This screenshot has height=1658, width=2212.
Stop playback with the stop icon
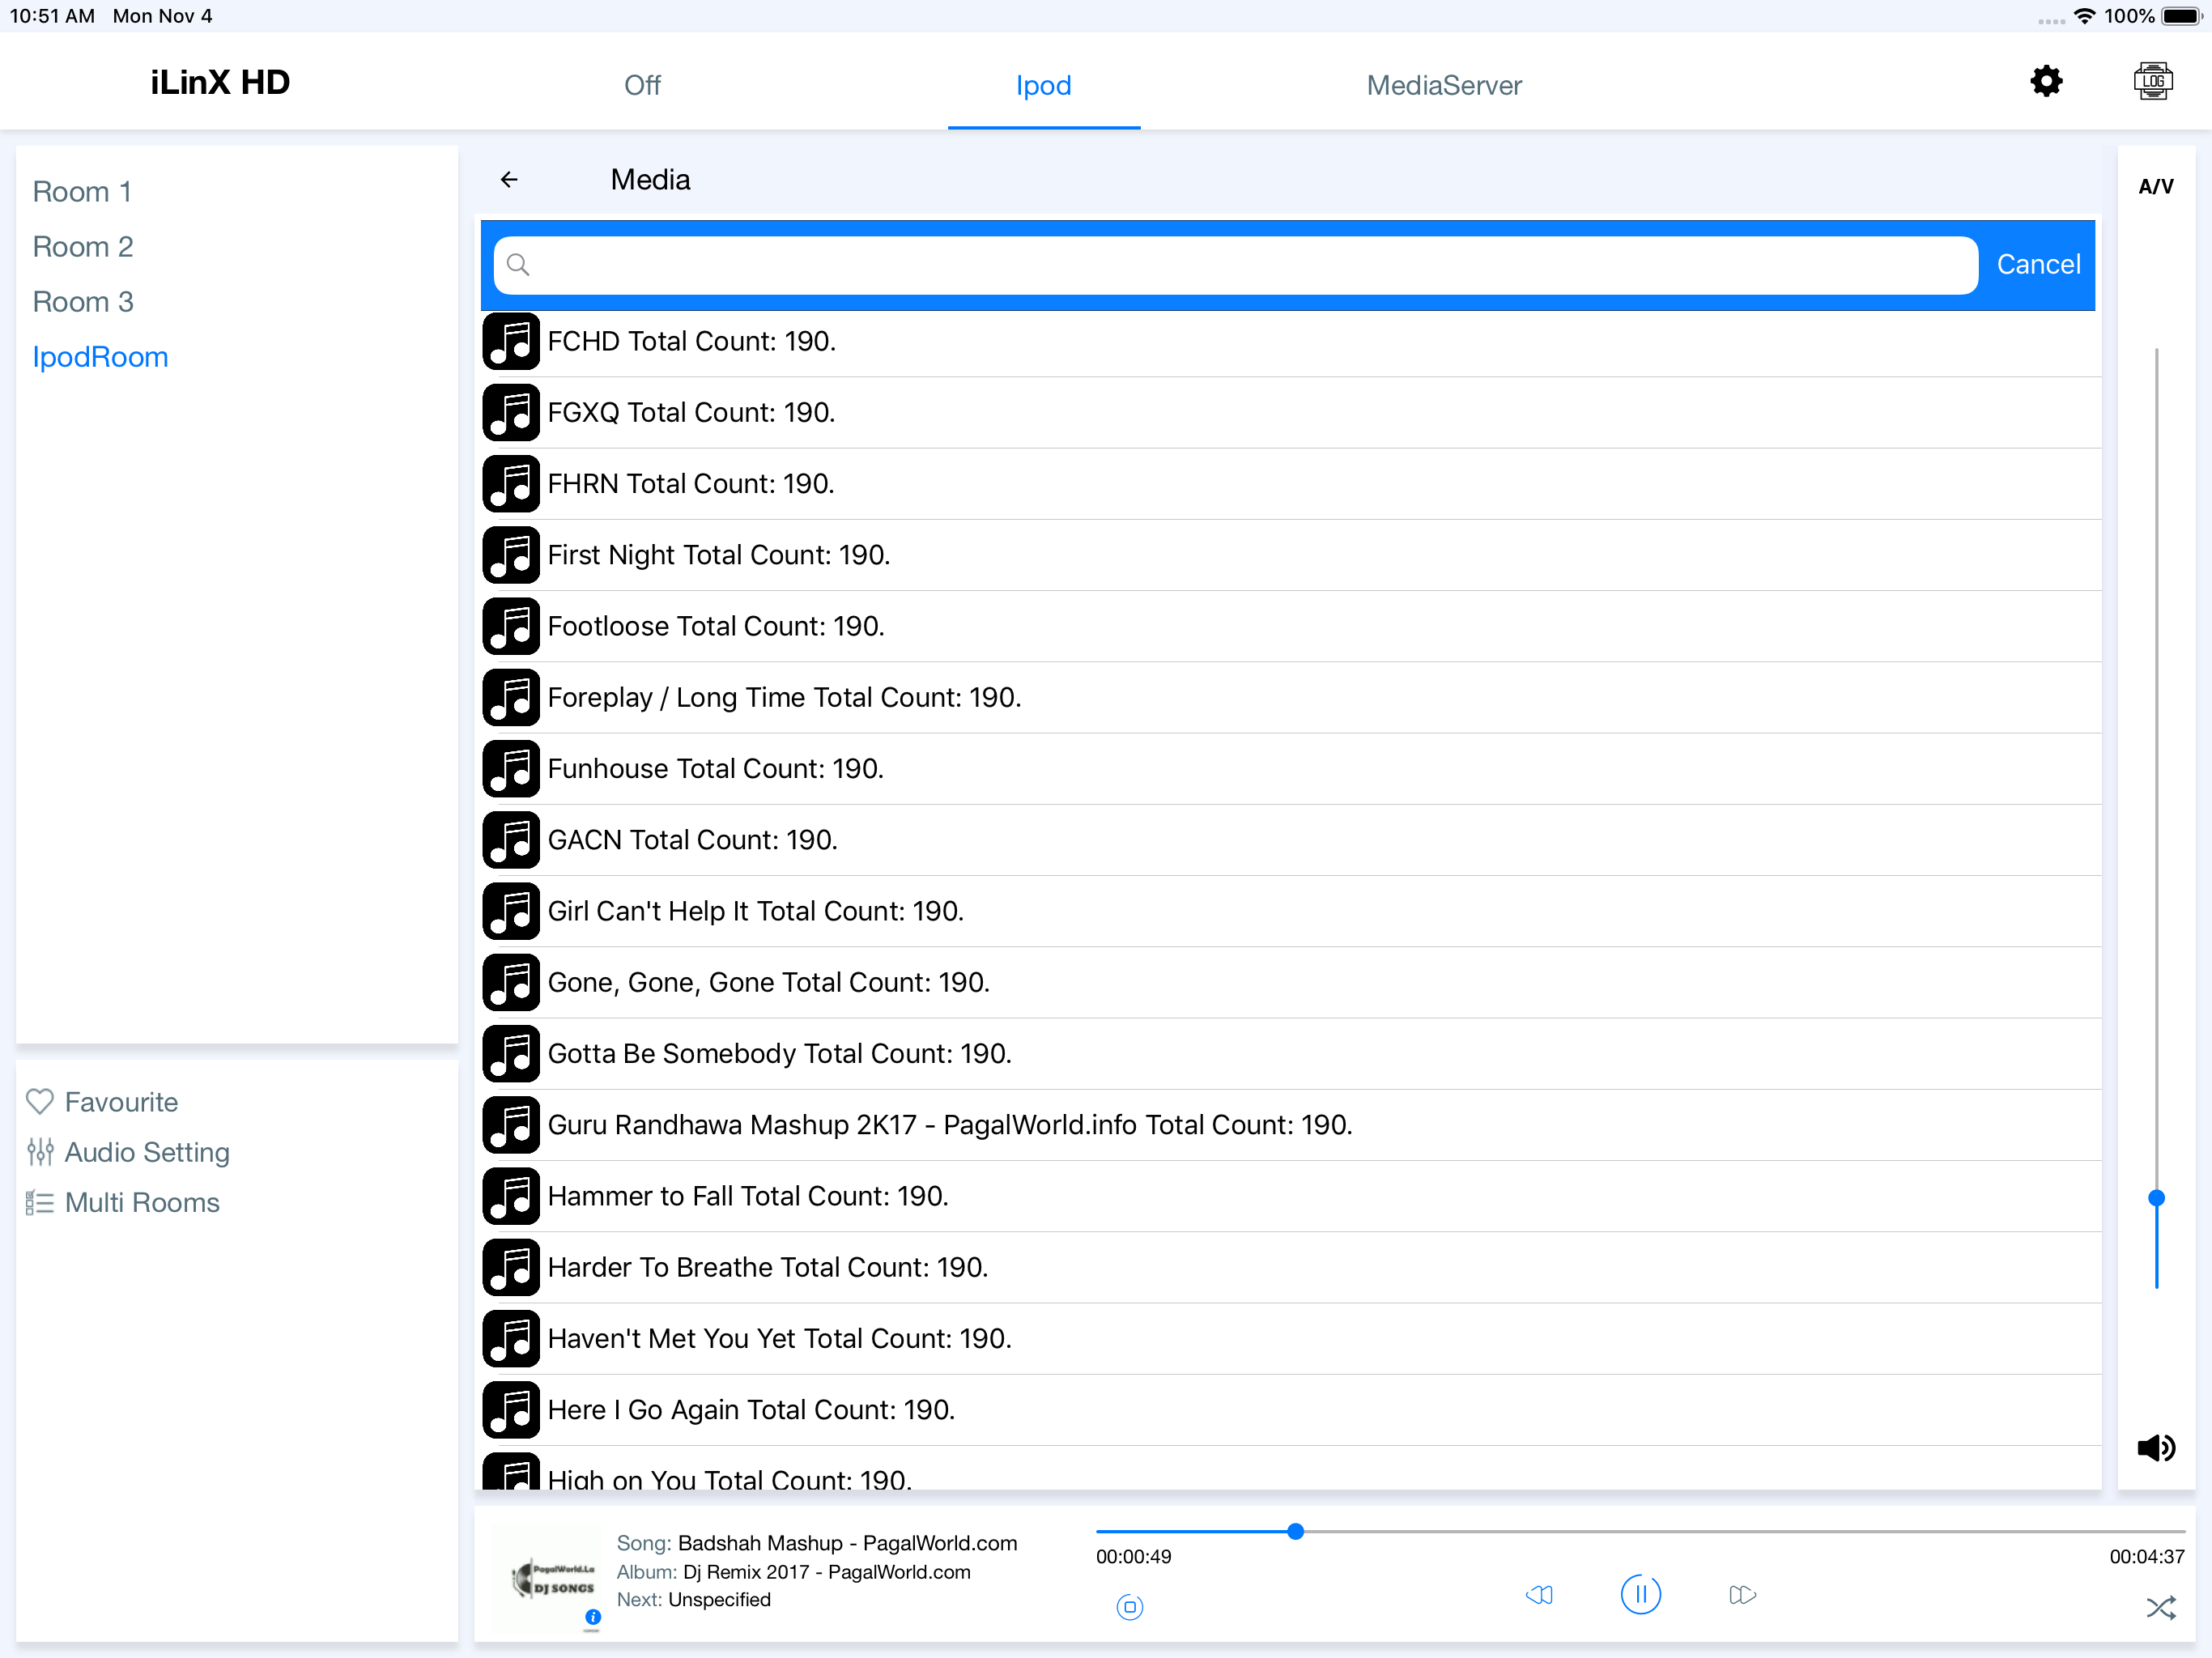click(x=1129, y=1607)
